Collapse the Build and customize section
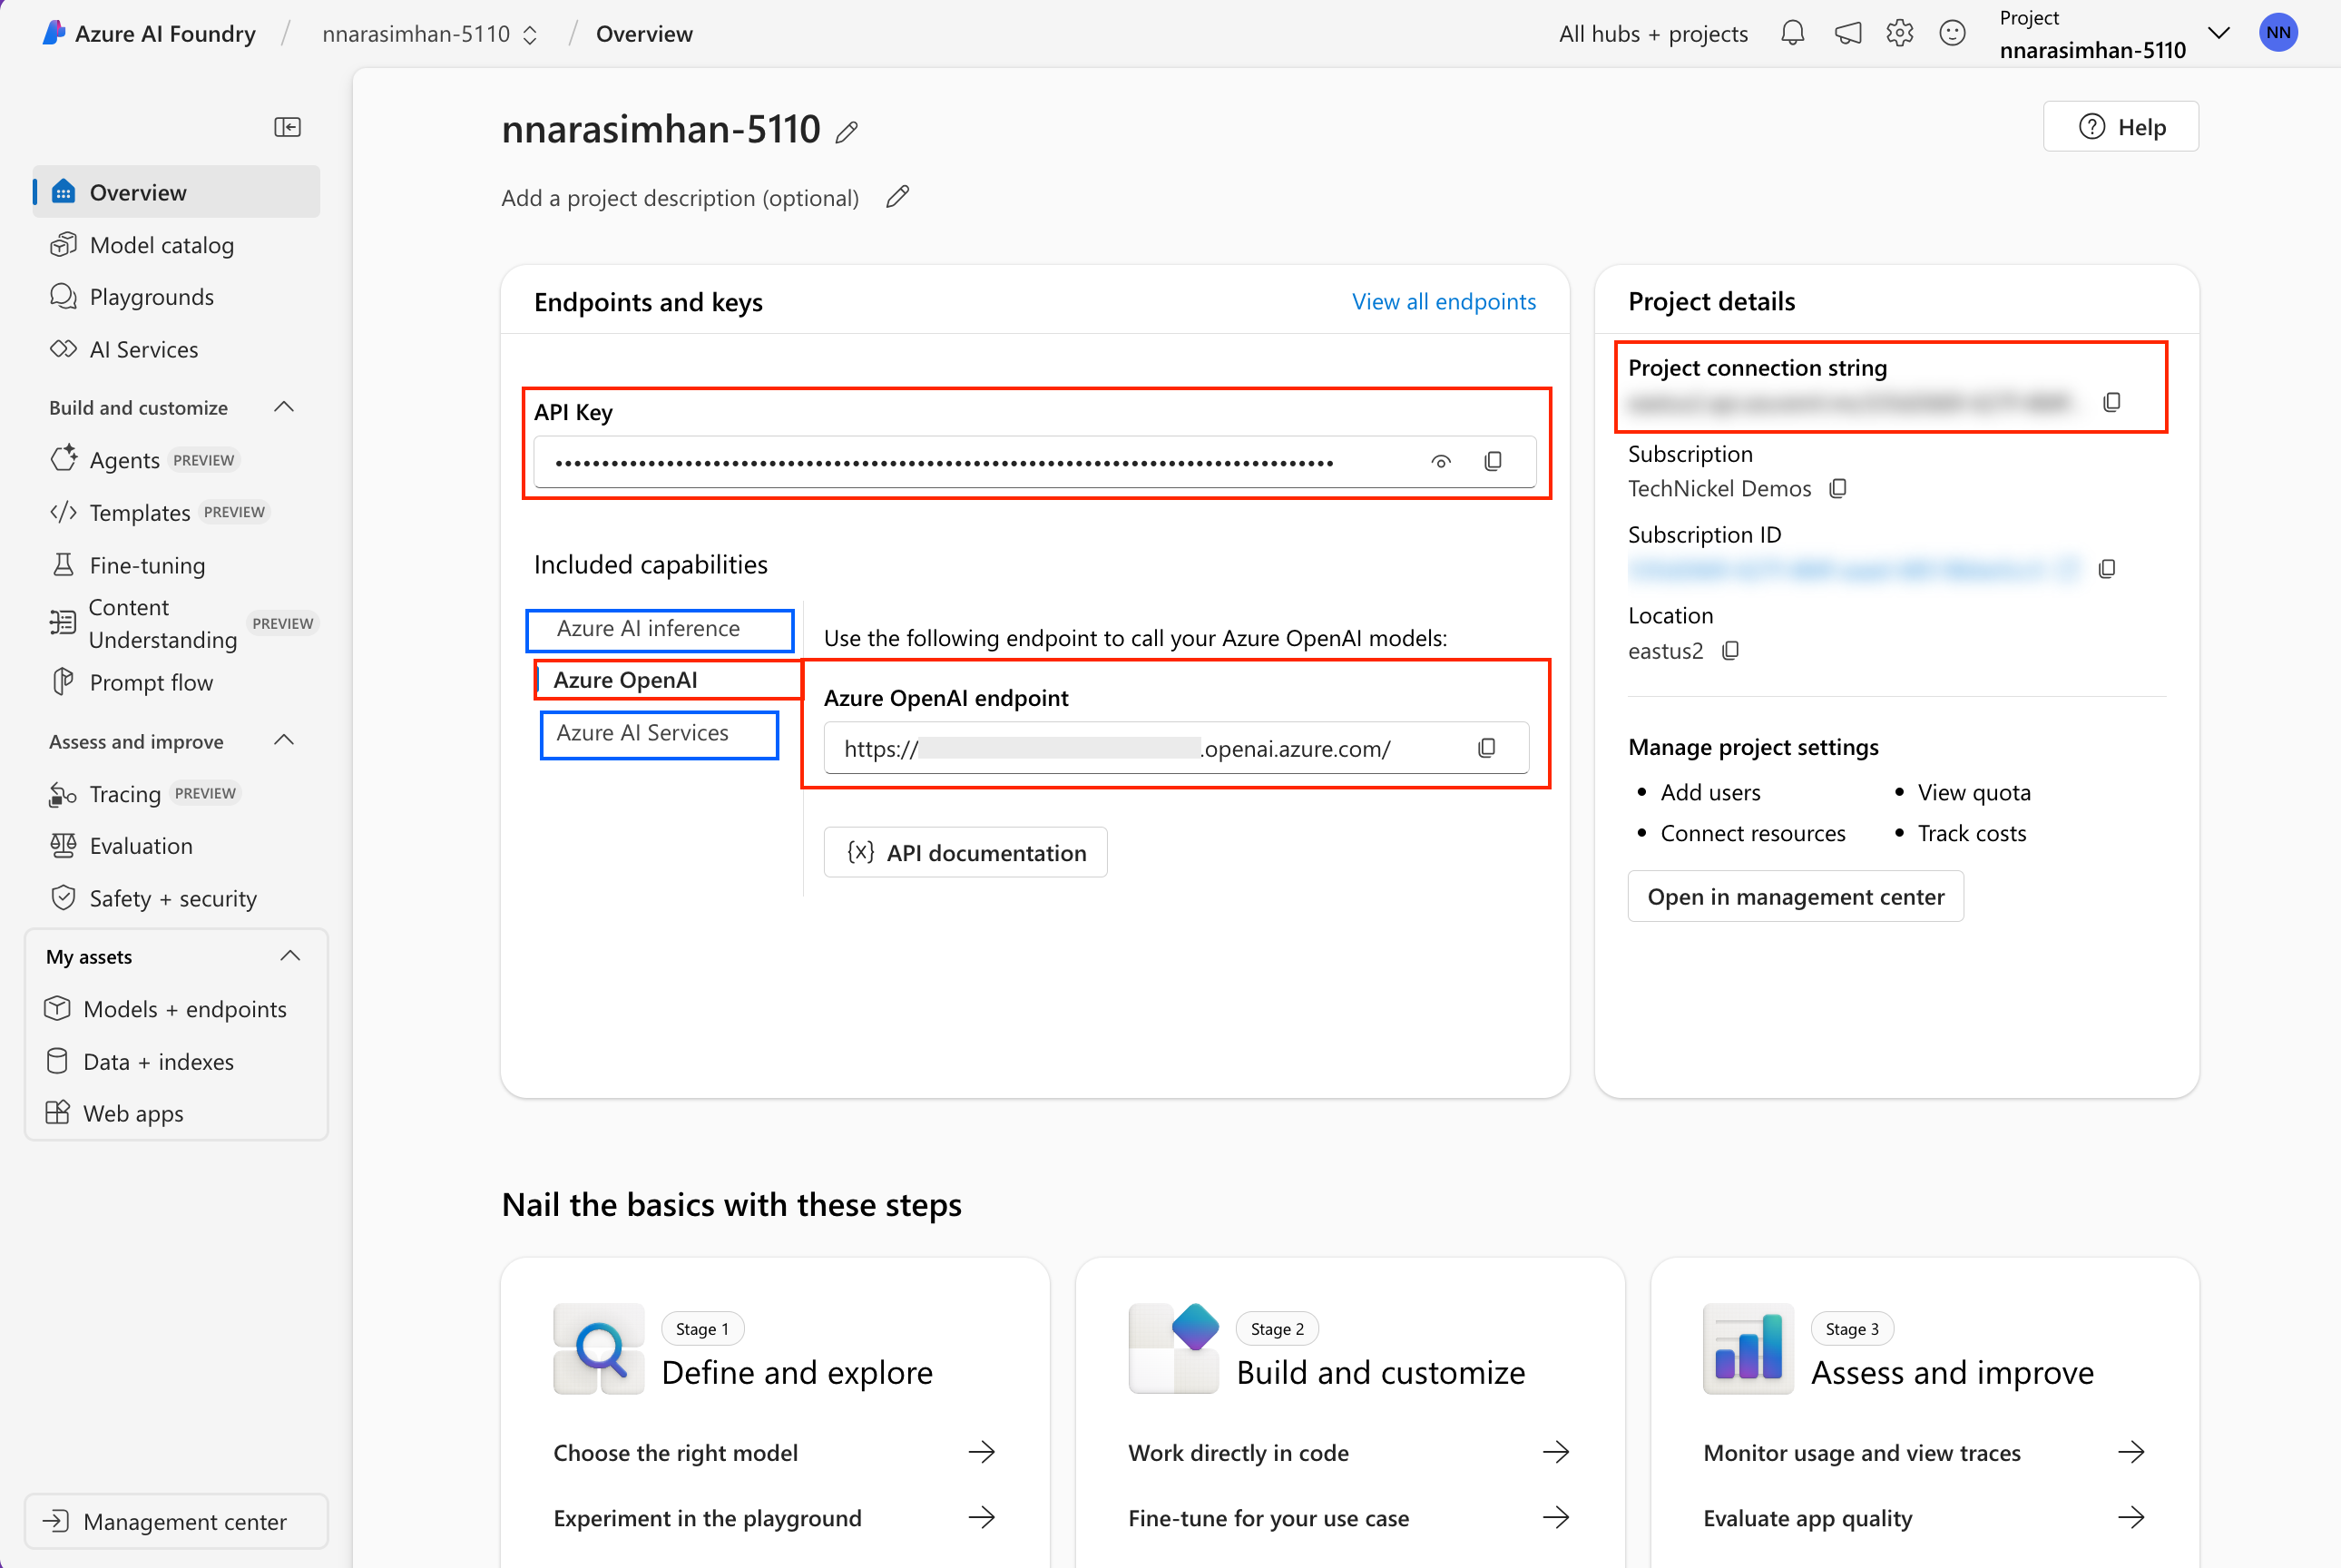2341x1568 pixels. pos(284,407)
